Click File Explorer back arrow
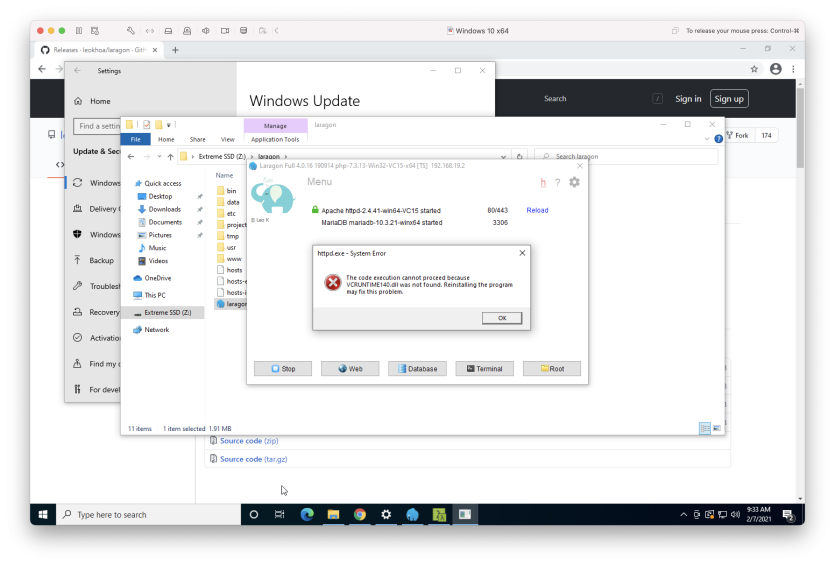835x565 pixels. pos(131,157)
